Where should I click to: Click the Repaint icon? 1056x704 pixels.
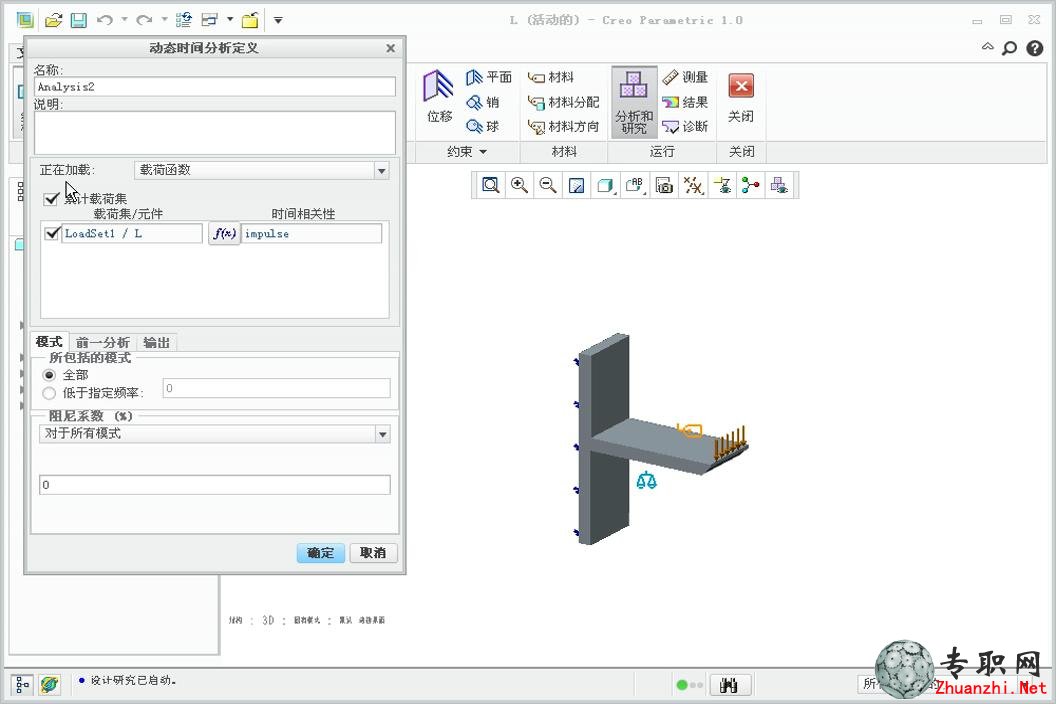coord(576,185)
